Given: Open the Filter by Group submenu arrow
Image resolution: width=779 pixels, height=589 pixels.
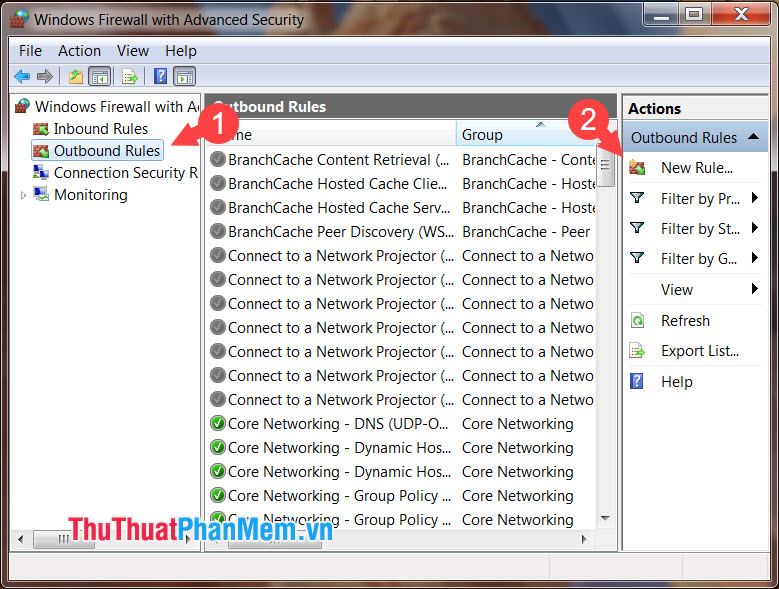Looking at the screenshot, I should pyautogui.click(x=755, y=258).
